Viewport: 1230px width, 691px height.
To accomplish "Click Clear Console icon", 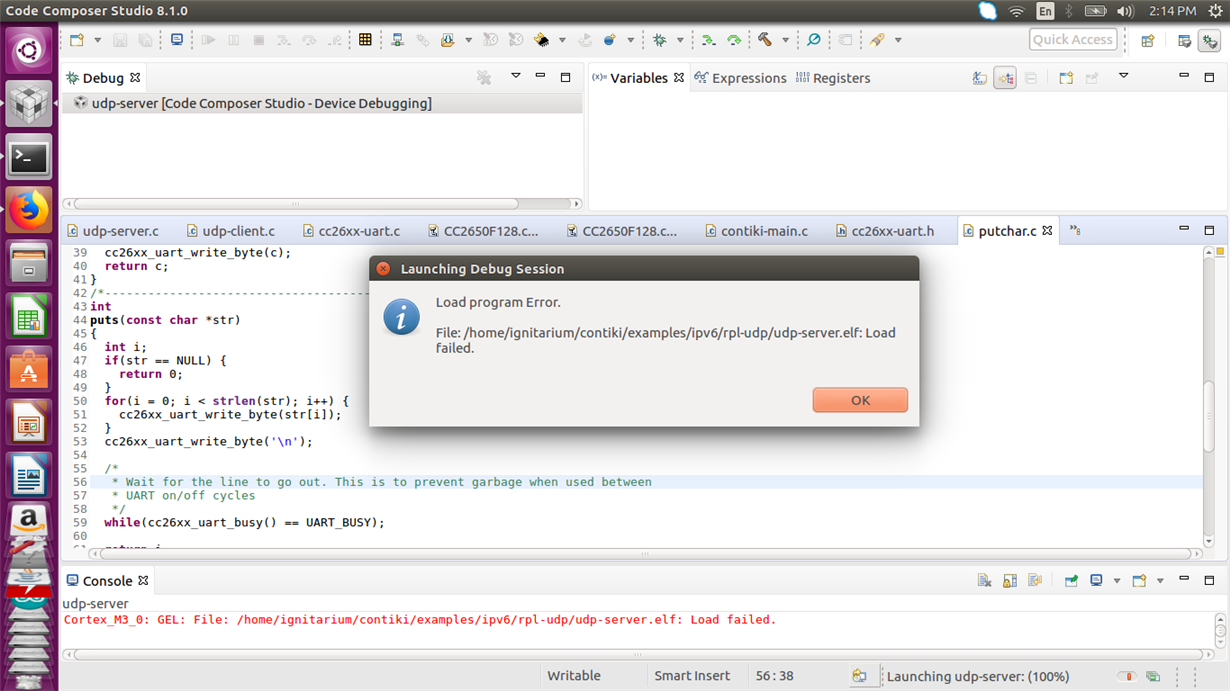I will [984, 580].
